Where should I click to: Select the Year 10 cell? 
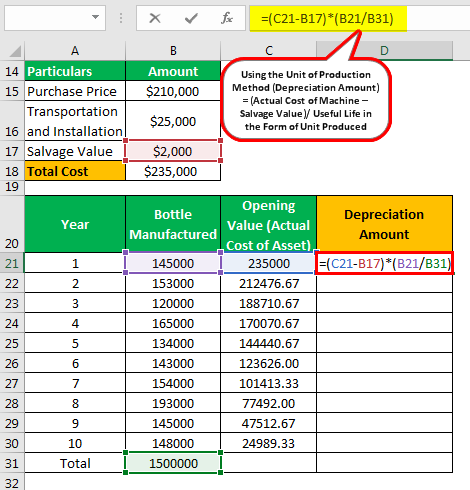[75, 443]
